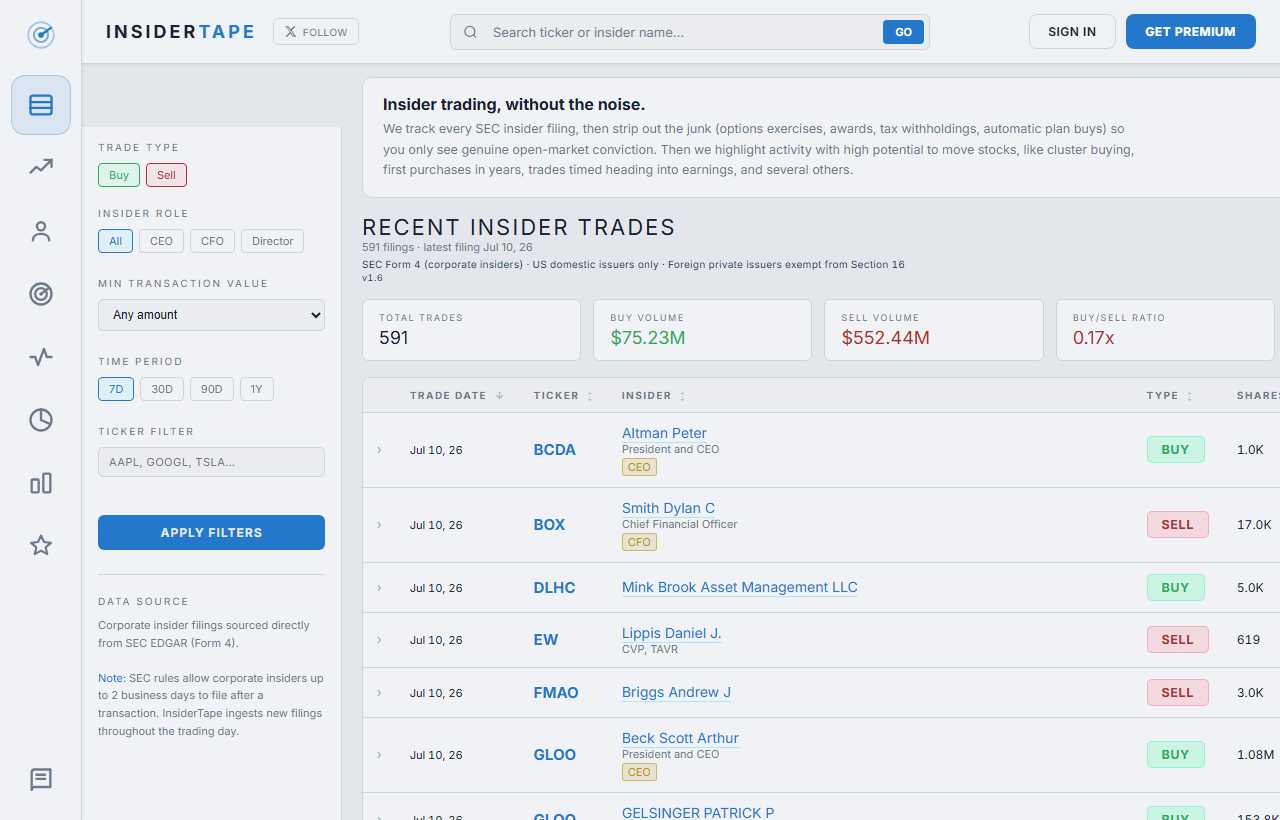
Task: Expand the BCDA trade row
Action: (x=379, y=450)
